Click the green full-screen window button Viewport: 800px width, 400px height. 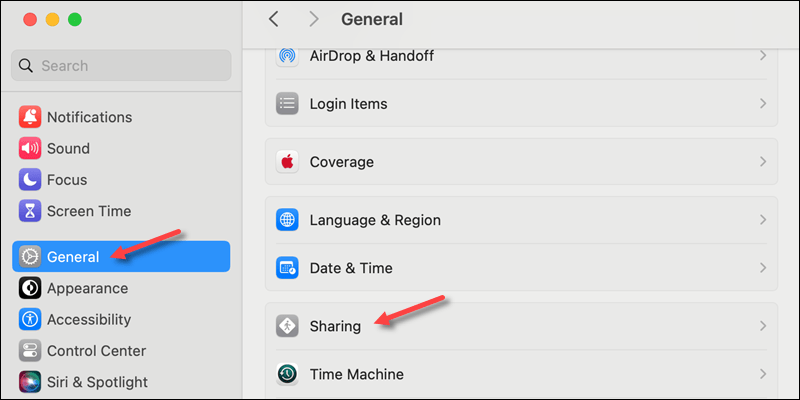(x=75, y=20)
